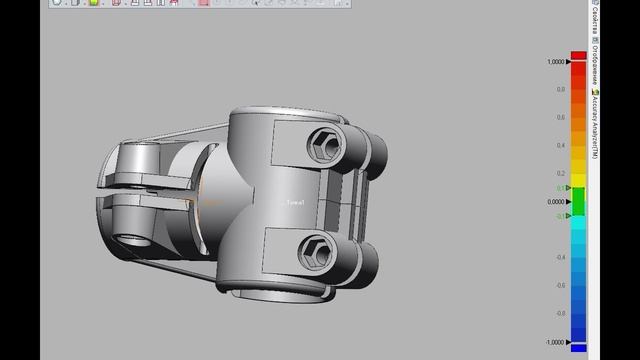Click the 0.4 scale label
The image size is (640, 360).
pyautogui.click(x=561, y=145)
